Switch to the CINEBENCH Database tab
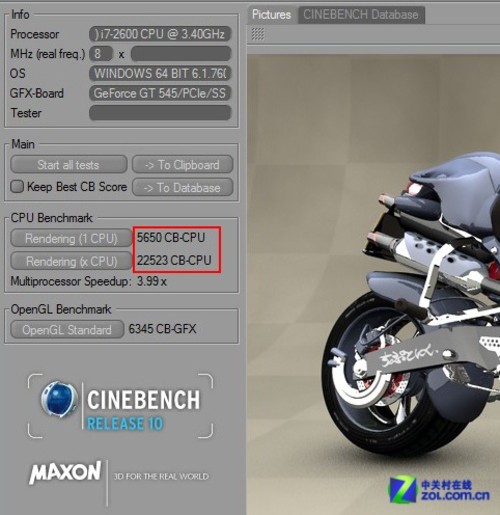Image resolution: width=500 pixels, height=515 pixels. click(361, 15)
